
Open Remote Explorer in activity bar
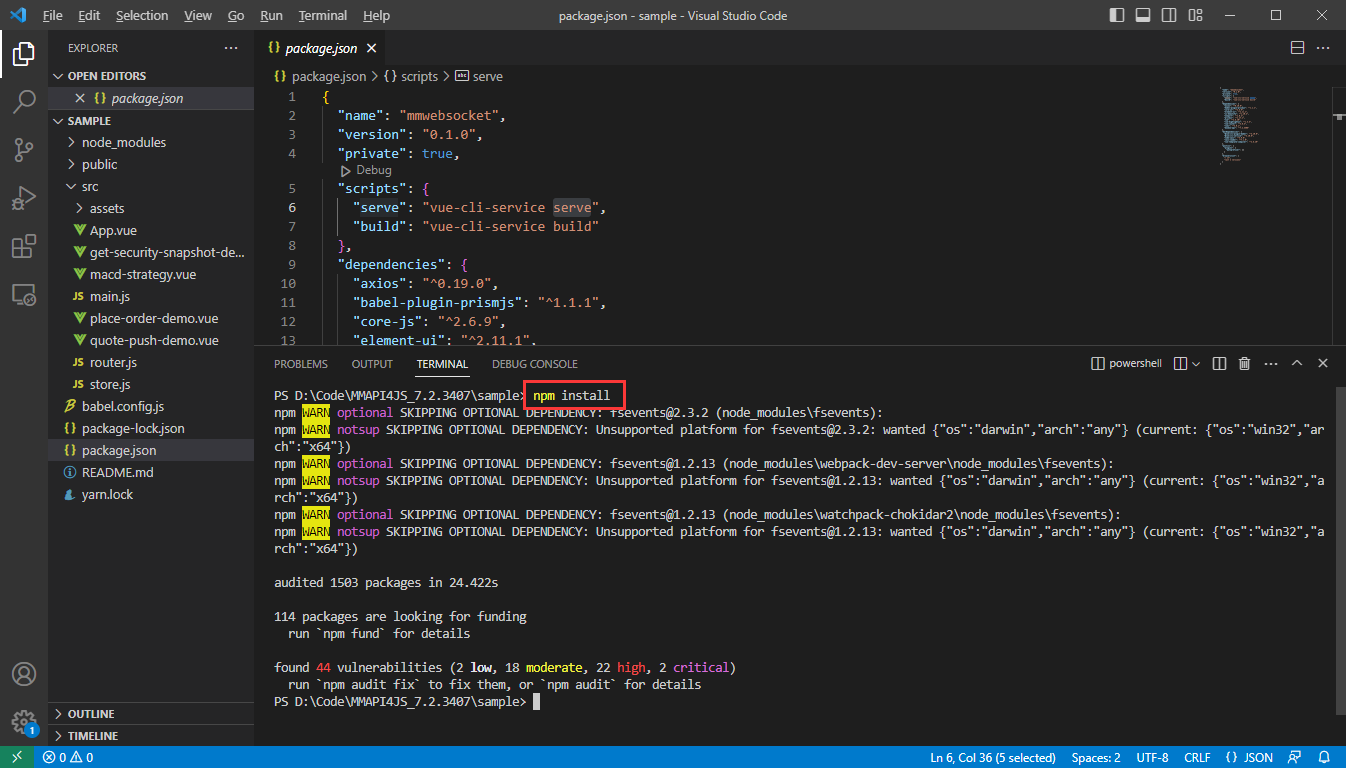[x=24, y=295]
